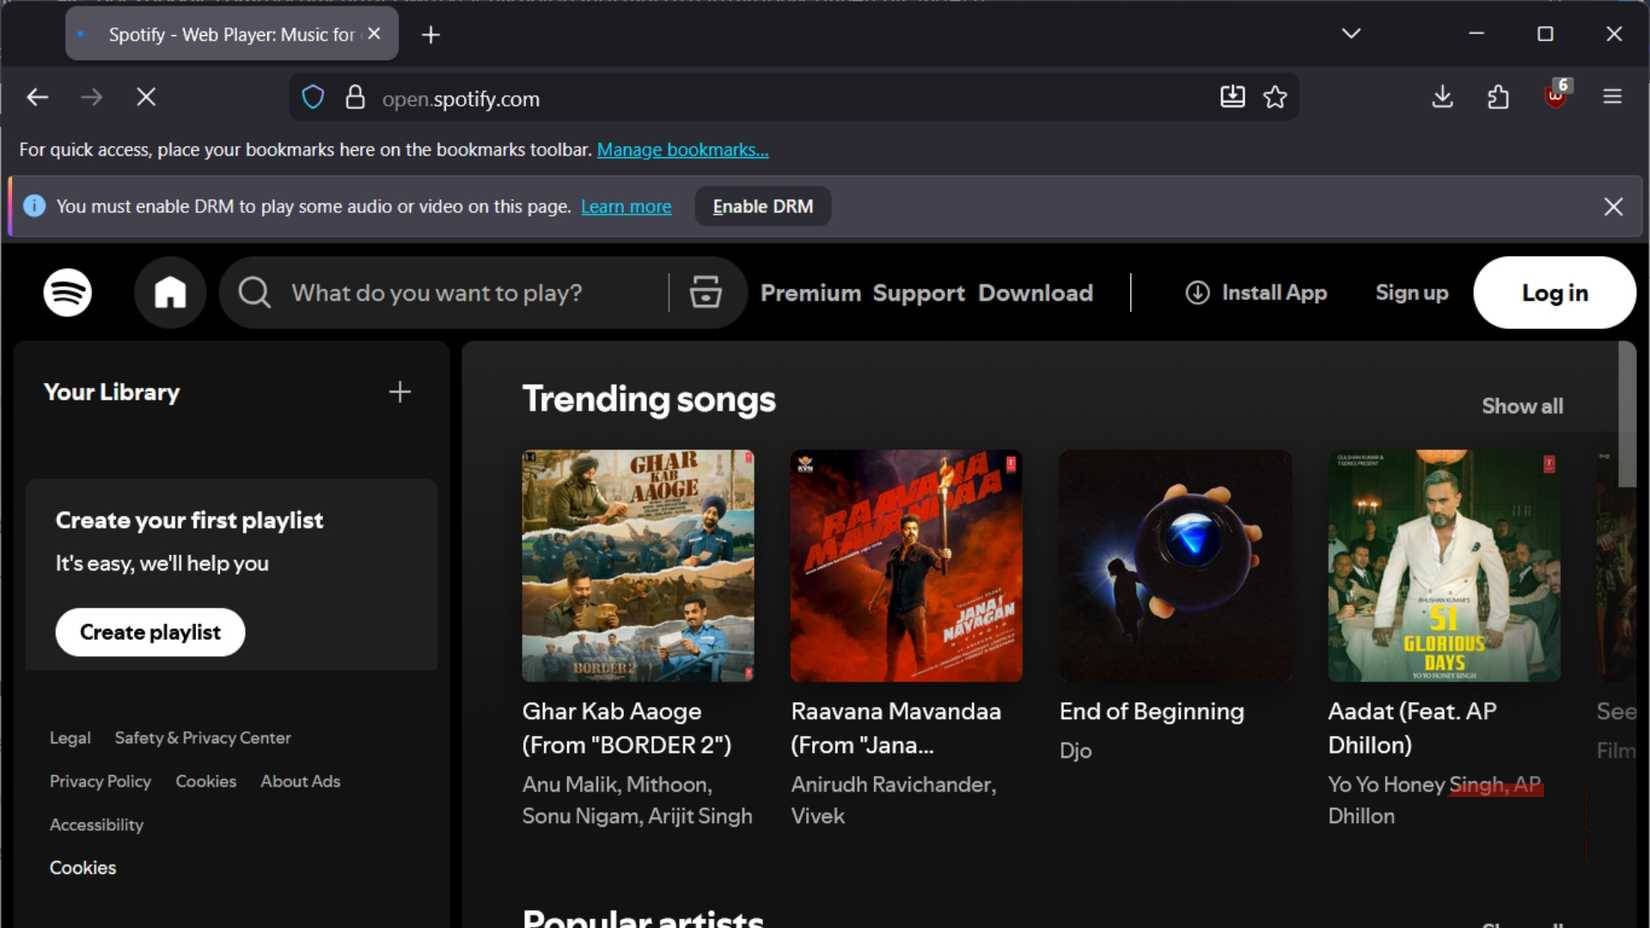This screenshot has width=1650, height=928.
Task: Show all Trending songs
Action: (x=1522, y=405)
